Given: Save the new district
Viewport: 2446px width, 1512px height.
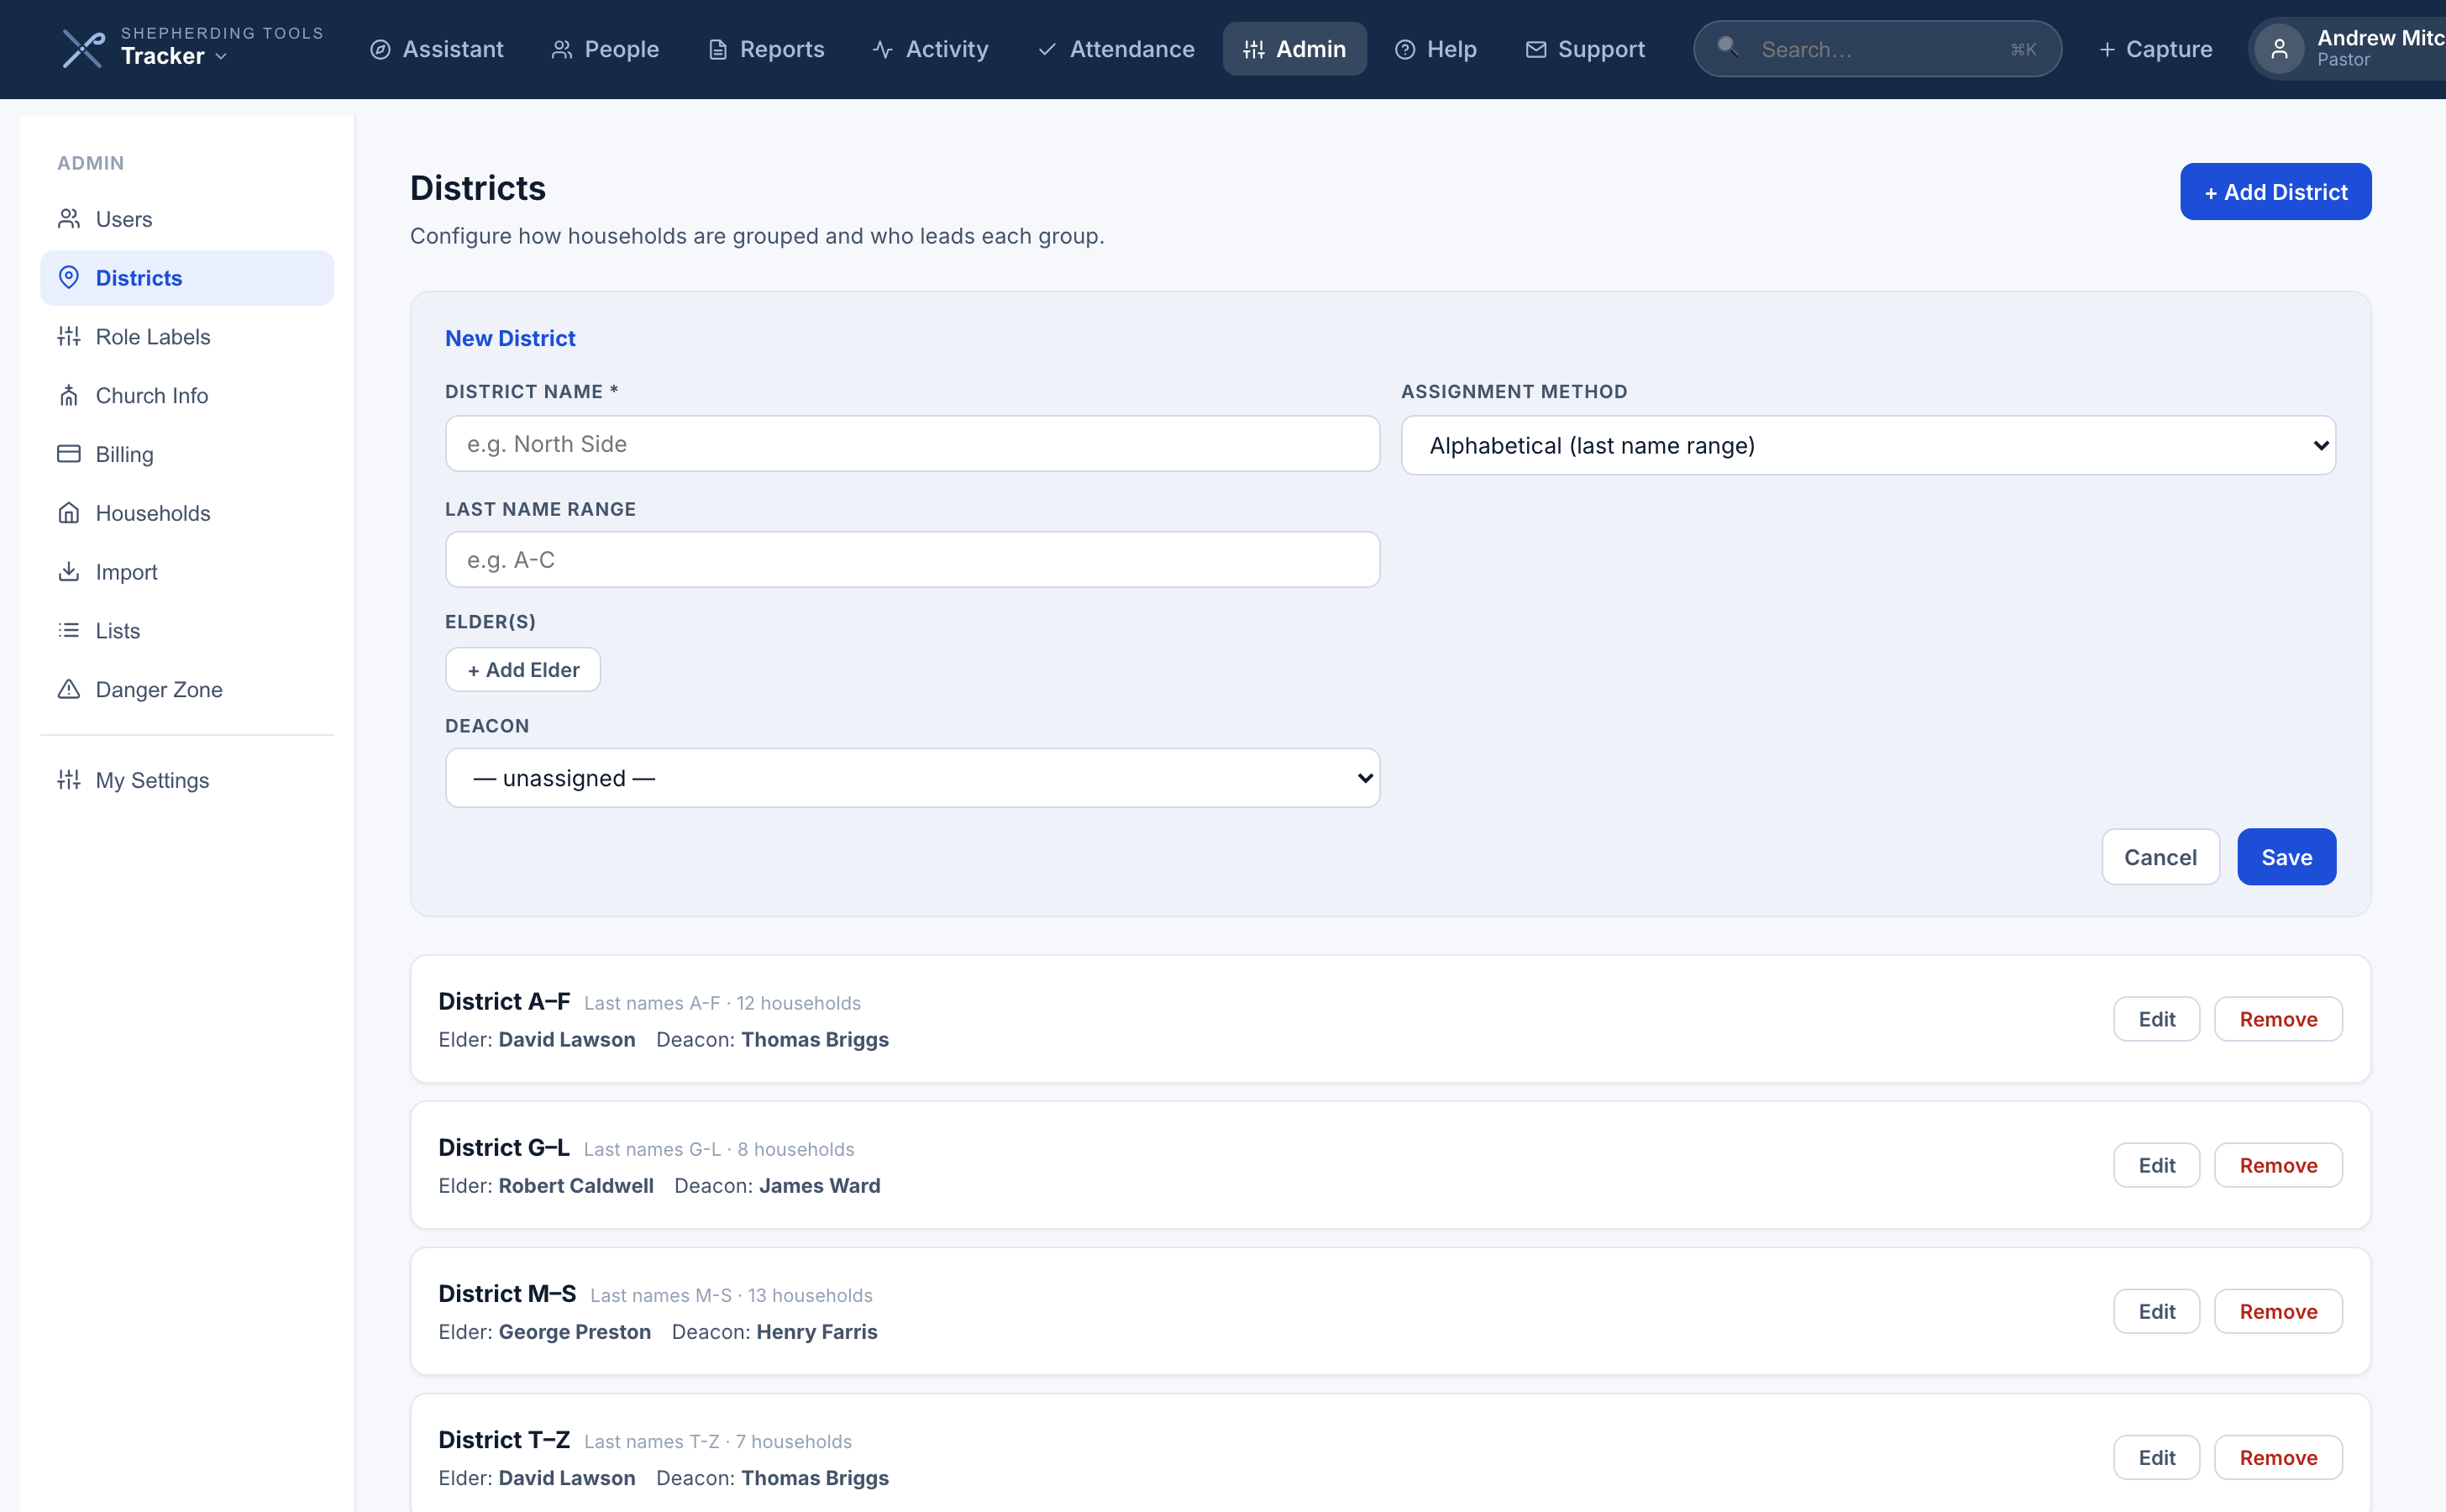Looking at the screenshot, I should point(2286,857).
